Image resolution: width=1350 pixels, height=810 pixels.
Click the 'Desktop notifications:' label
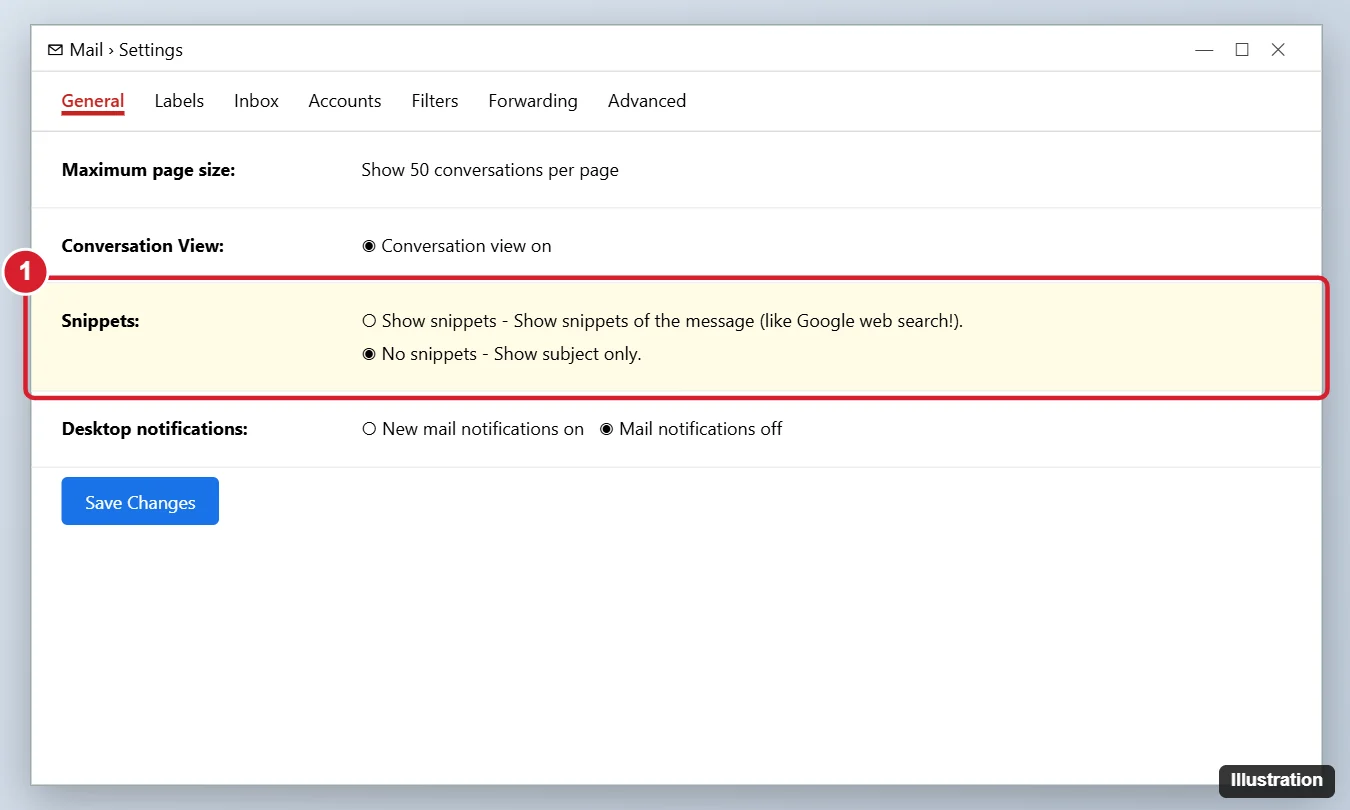click(154, 429)
